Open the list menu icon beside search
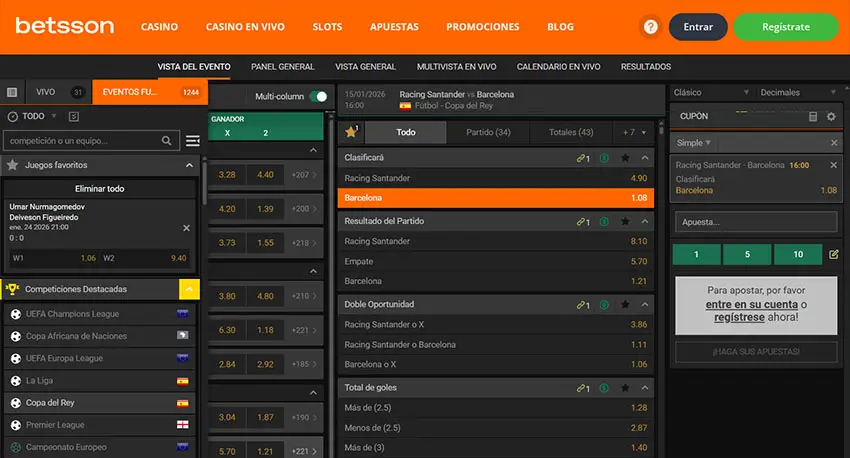 coord(192,141)
